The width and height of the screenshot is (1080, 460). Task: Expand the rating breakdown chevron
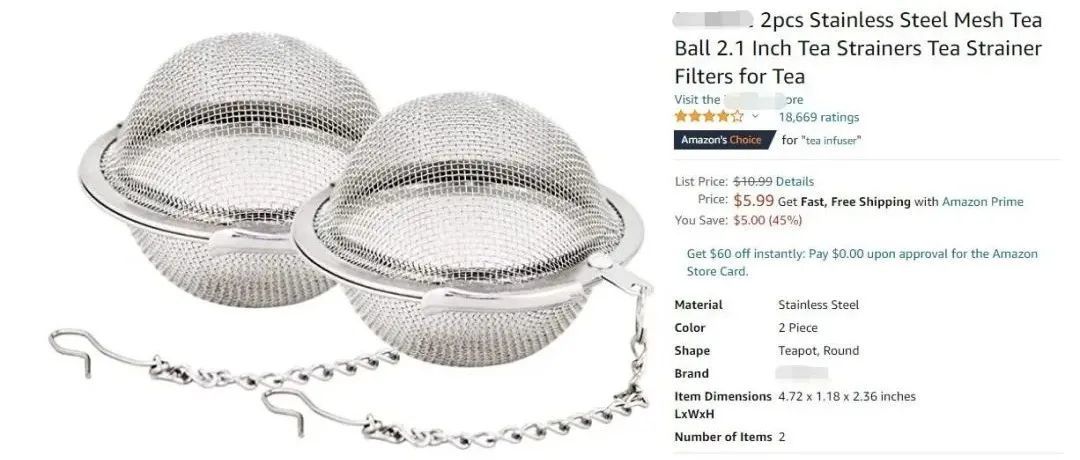point(755,116)
